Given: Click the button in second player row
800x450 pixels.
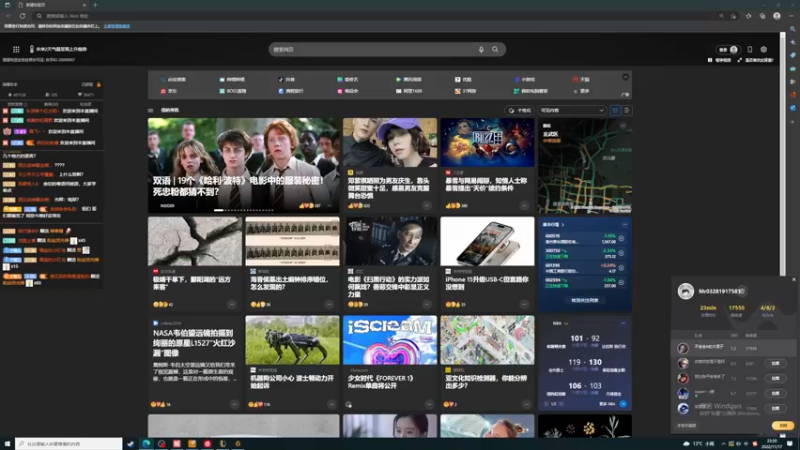Looking at the screenshot, I should [776, 363].
